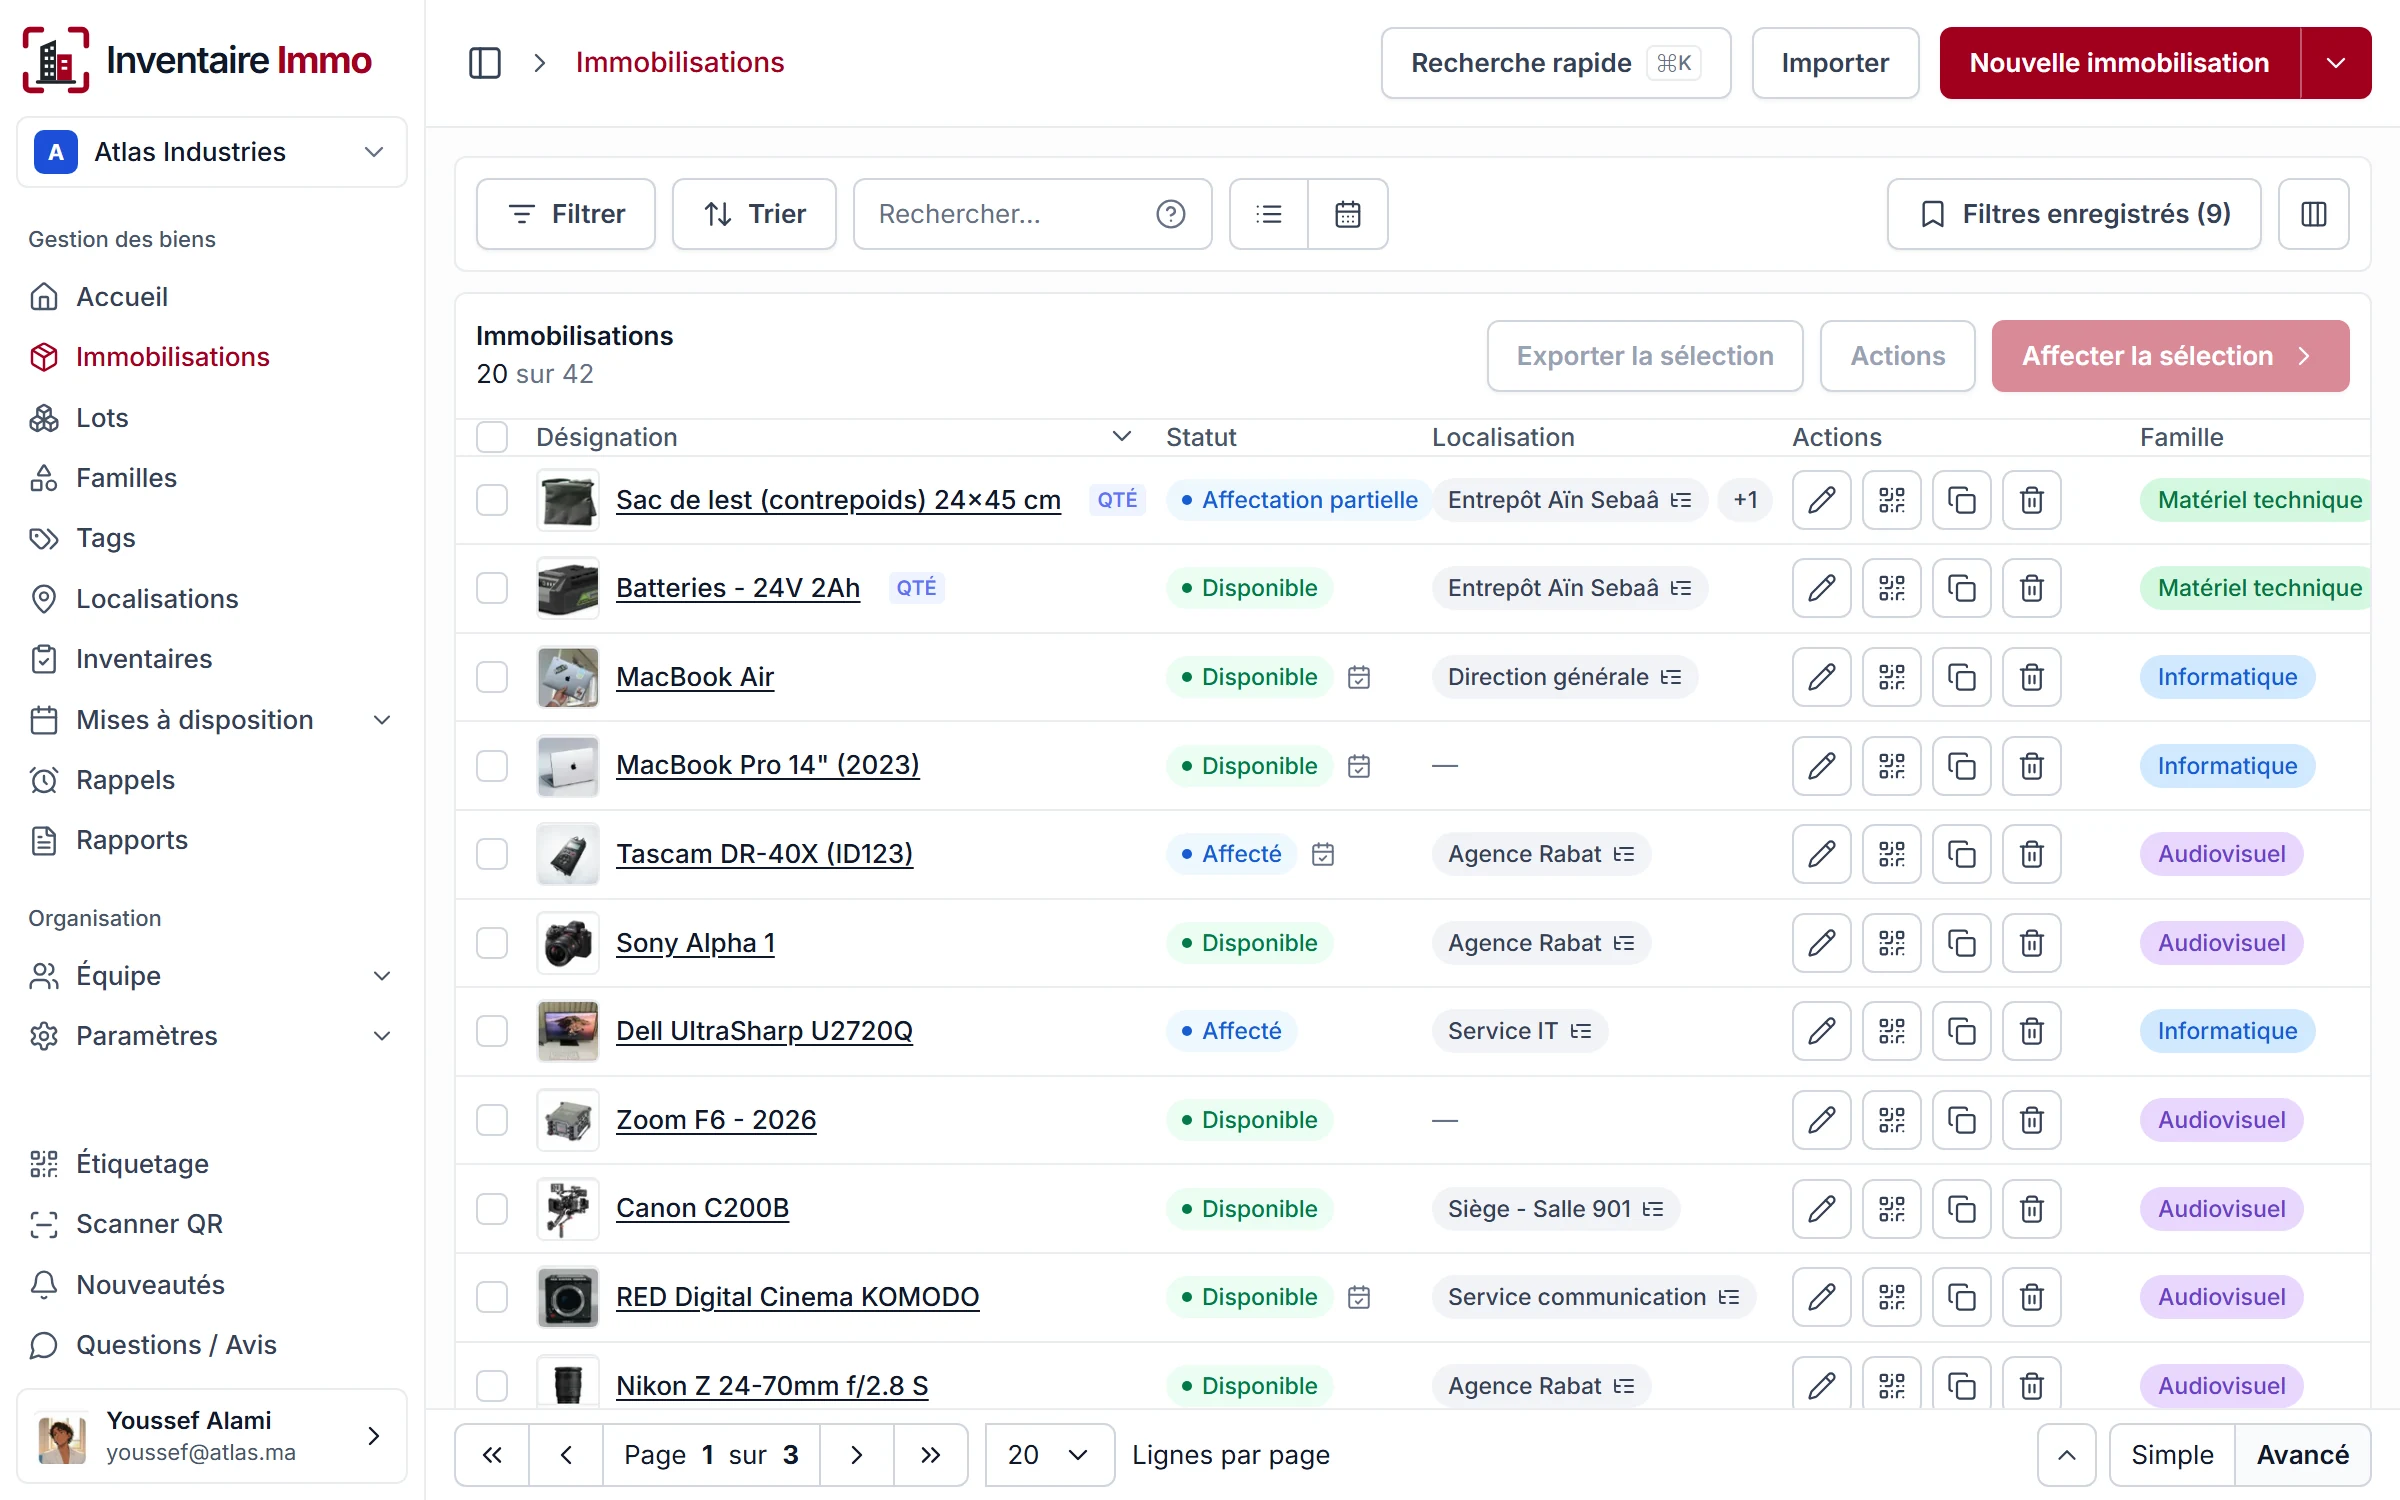The width and height of the screenshot is (2400, 1500).
Task: Open Atlas Industries organisation dropdown
Action: coord(212,152)
